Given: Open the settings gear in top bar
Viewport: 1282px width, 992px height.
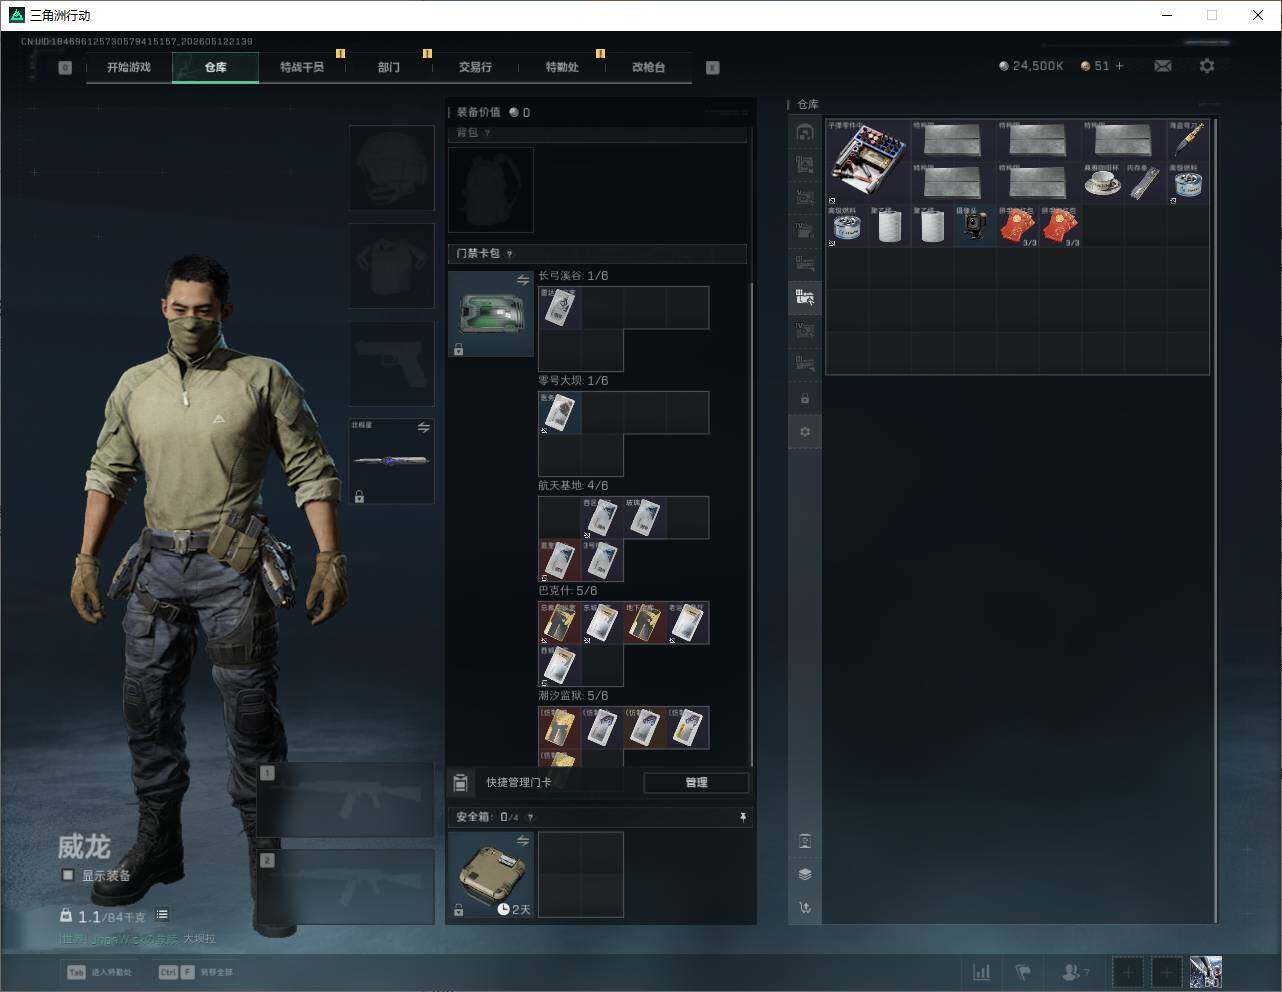Looking at the screenshot, I should [x=1207, y=66].
